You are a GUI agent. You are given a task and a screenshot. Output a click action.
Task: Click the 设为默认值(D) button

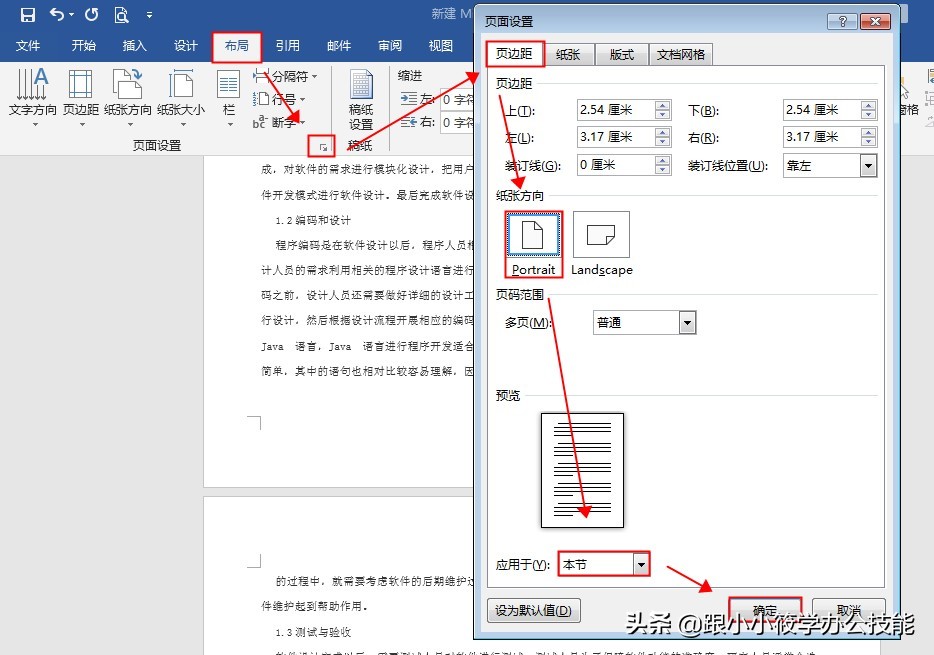[x=533, y=610]
